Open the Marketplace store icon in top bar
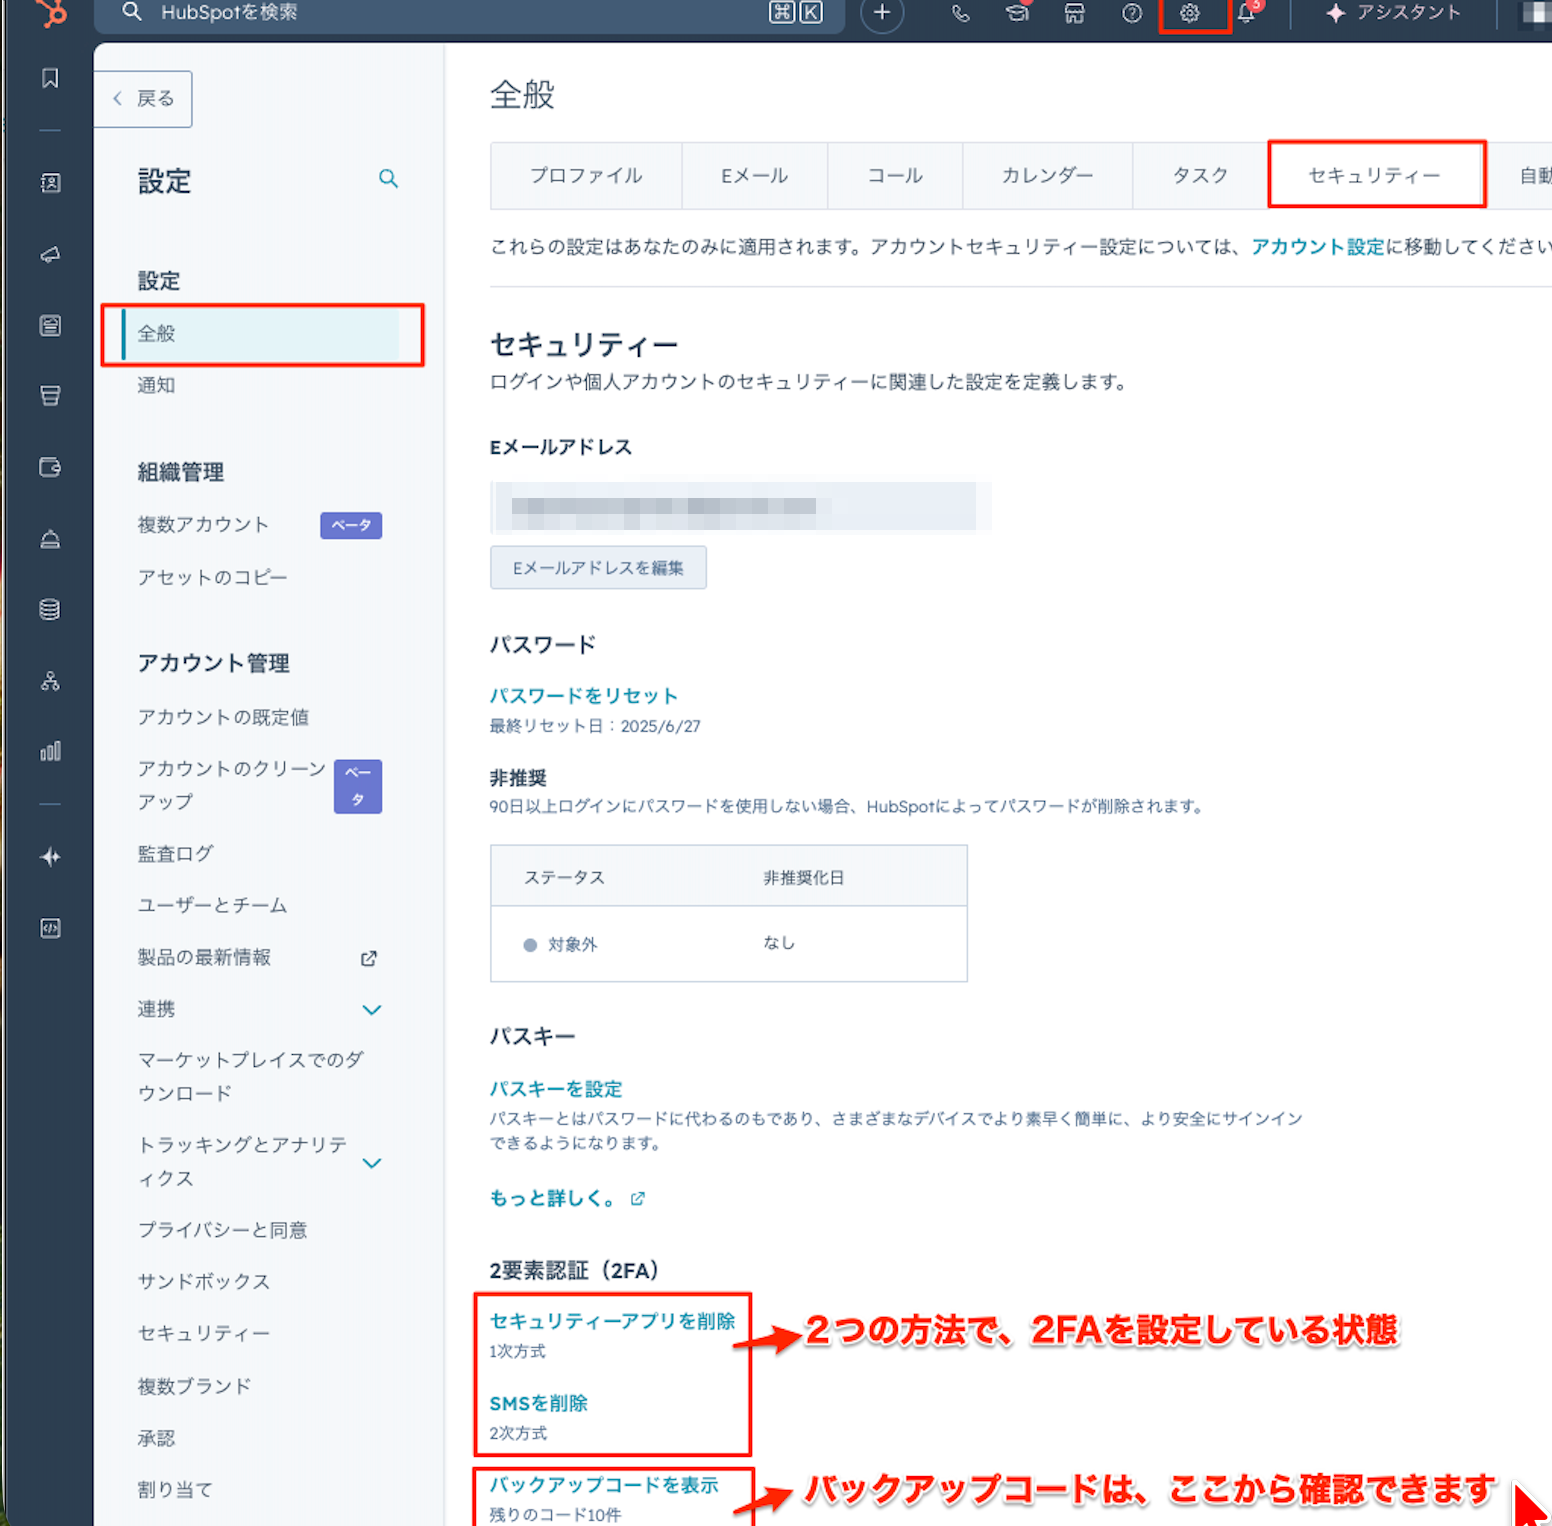Screen dimensions: 1552x1526 coord(1074,13)
